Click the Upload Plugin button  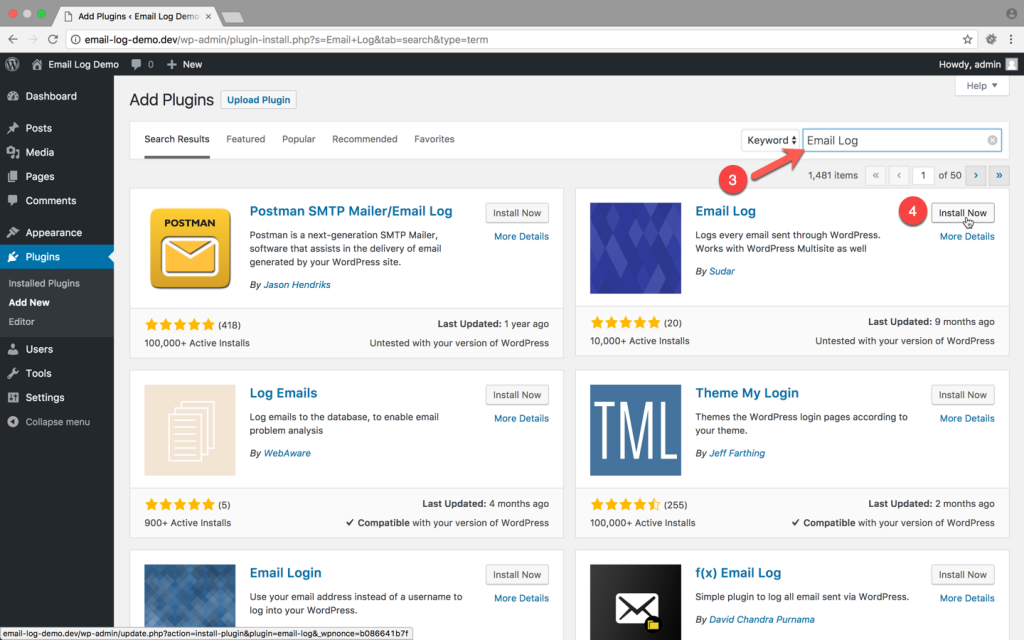[x=259, y=100]
